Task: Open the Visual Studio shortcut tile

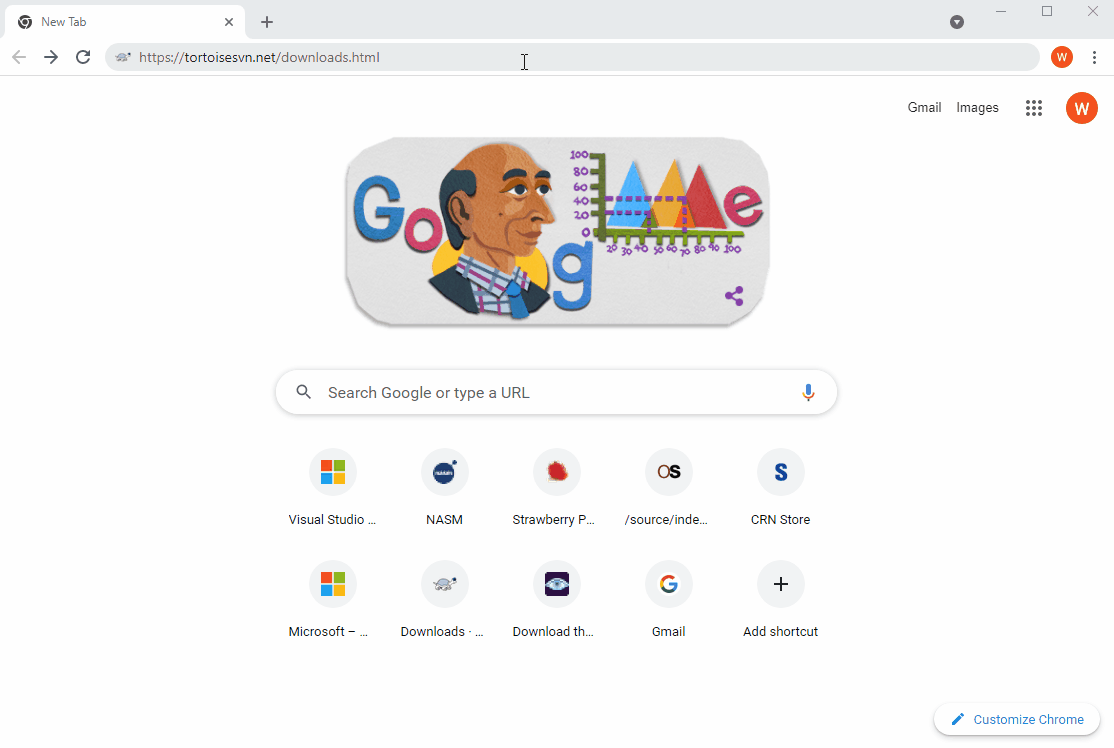Action: [333, 473]
